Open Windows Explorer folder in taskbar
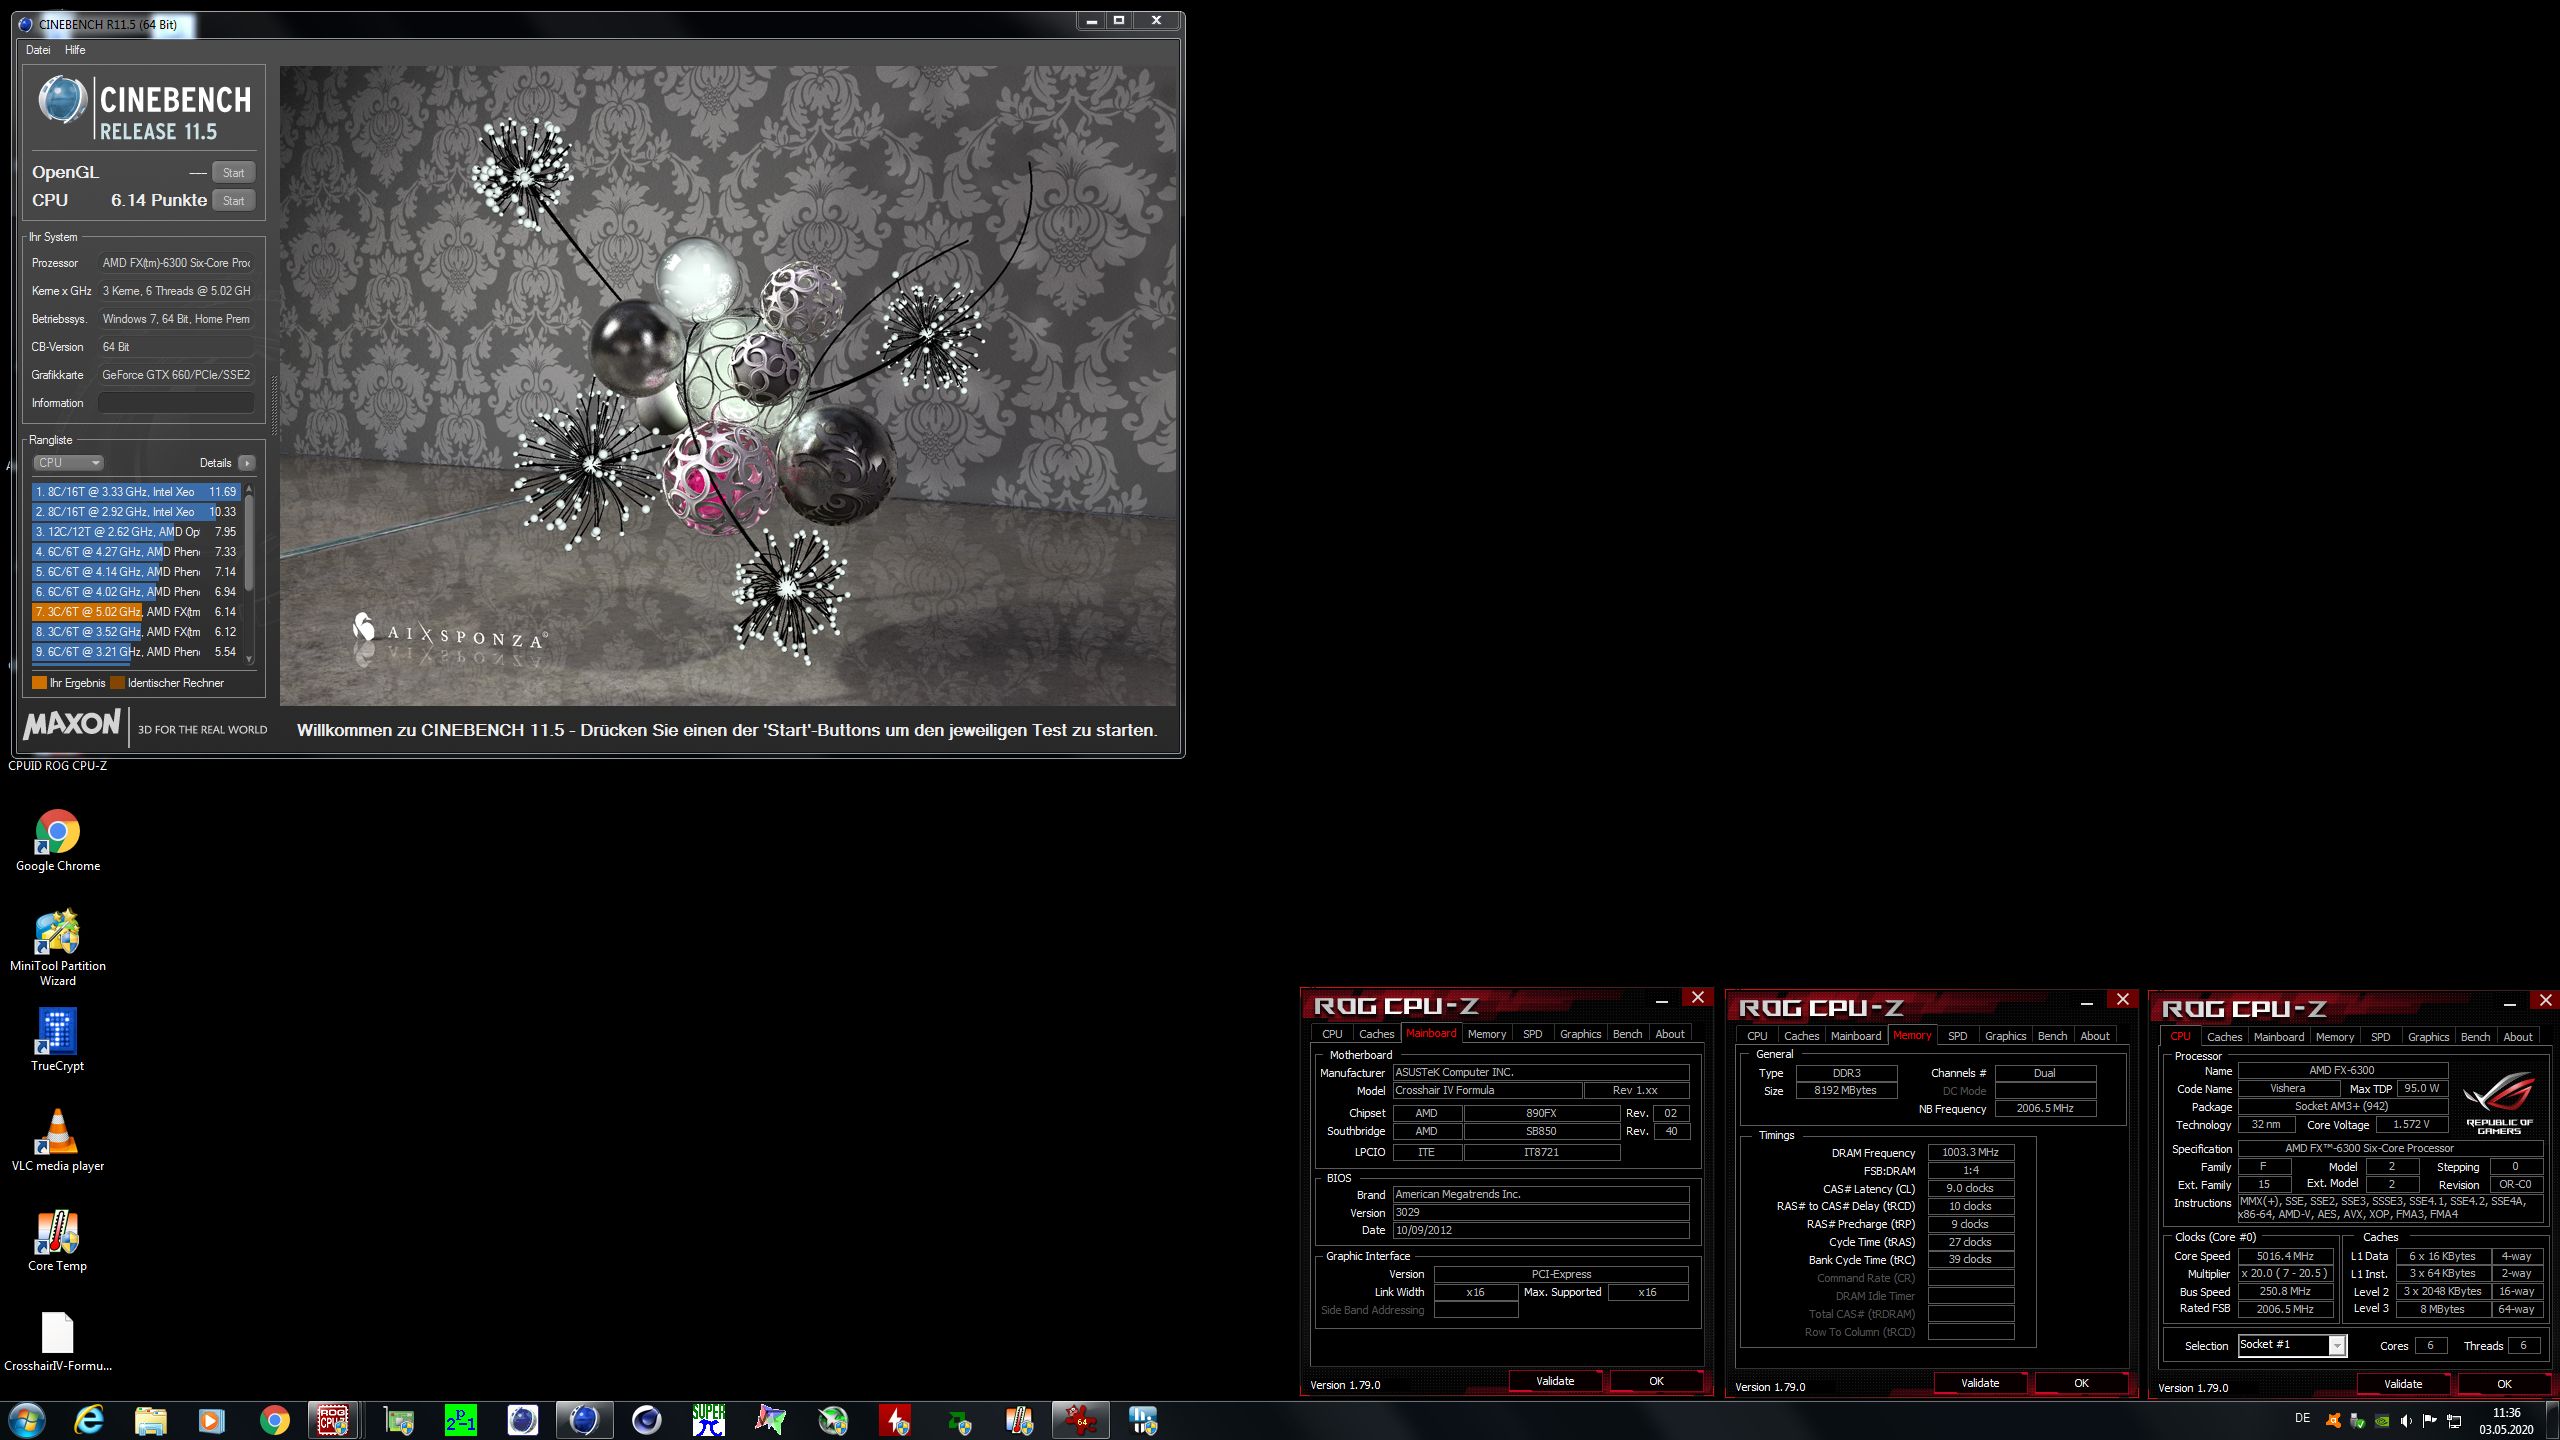 [x=150, y=1420]
